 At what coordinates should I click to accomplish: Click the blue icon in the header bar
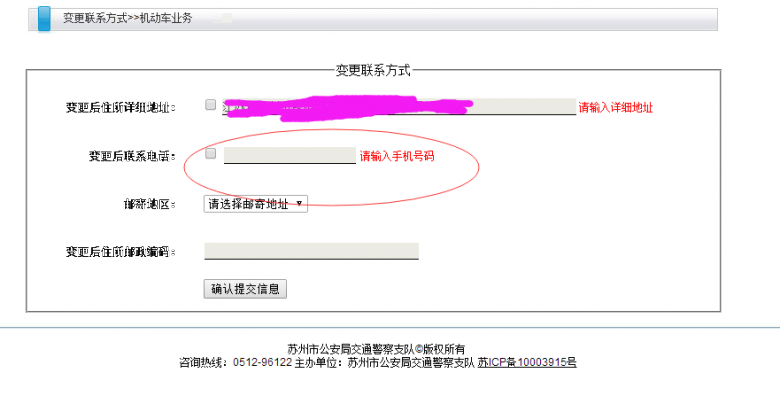tap(44, 19)
